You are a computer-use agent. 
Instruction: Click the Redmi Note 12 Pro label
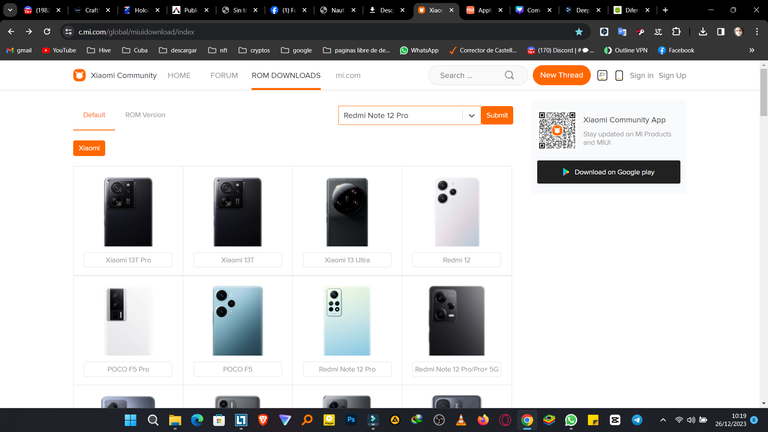click(x=347, y=369)
